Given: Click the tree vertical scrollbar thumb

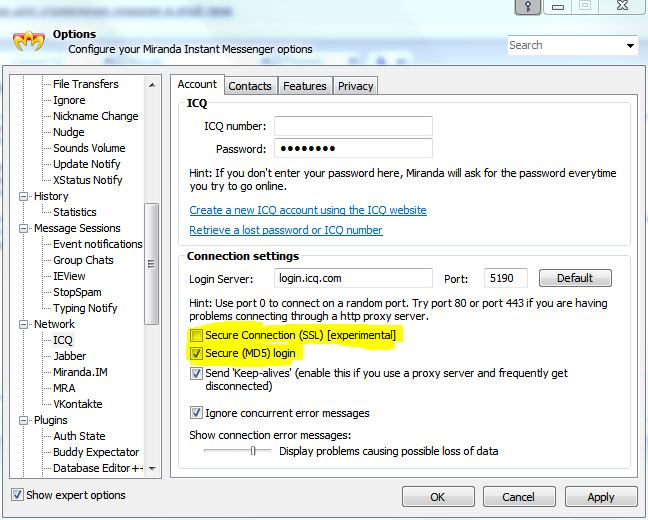Looking at the screenshot, I should coord(152,264).
